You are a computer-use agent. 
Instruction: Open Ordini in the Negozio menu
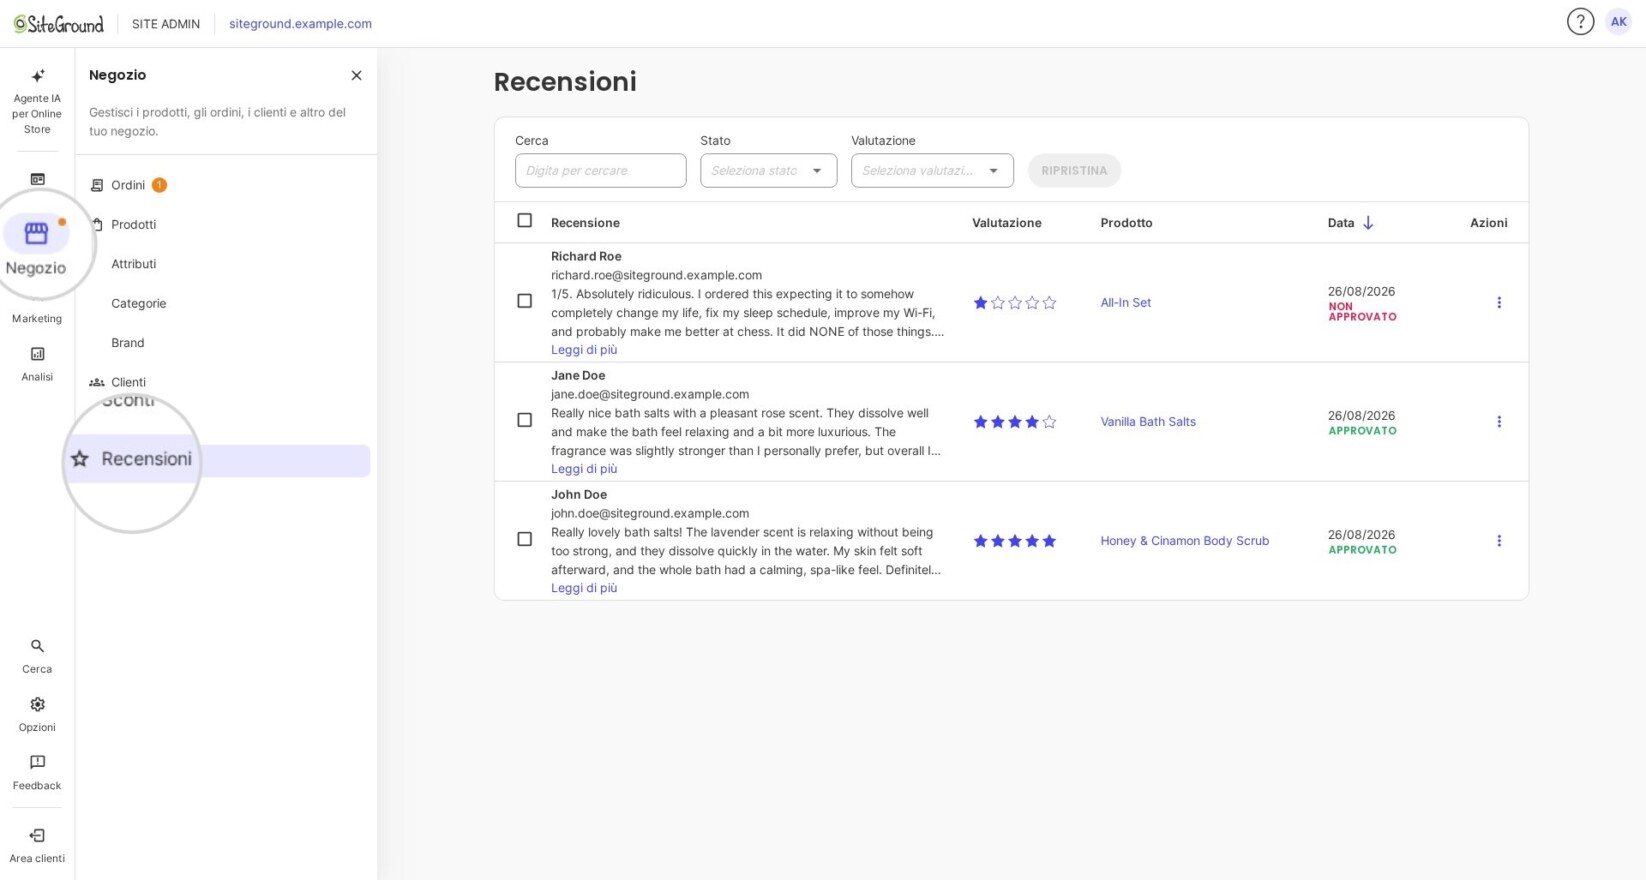pos(128,185)
